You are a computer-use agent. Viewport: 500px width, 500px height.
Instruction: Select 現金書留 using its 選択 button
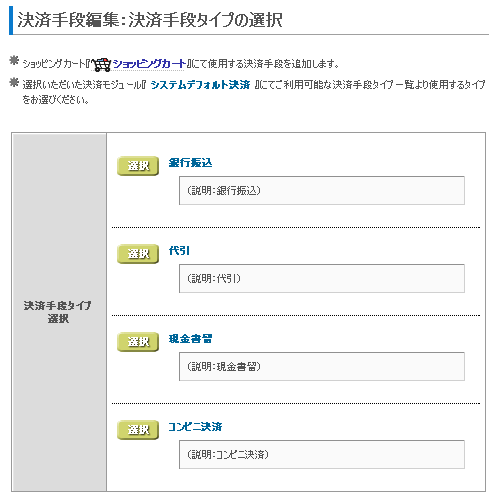[x=138, y=342]
